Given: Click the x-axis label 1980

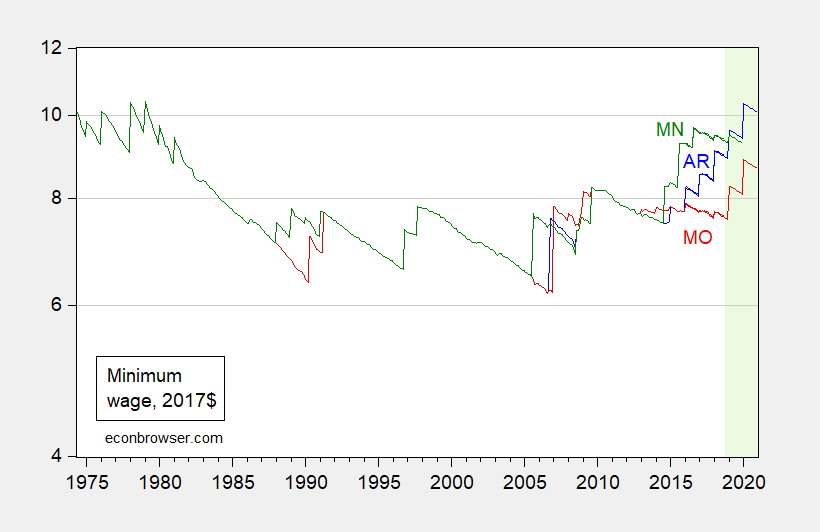Looking at the screenshot, I should click(160, 482).
